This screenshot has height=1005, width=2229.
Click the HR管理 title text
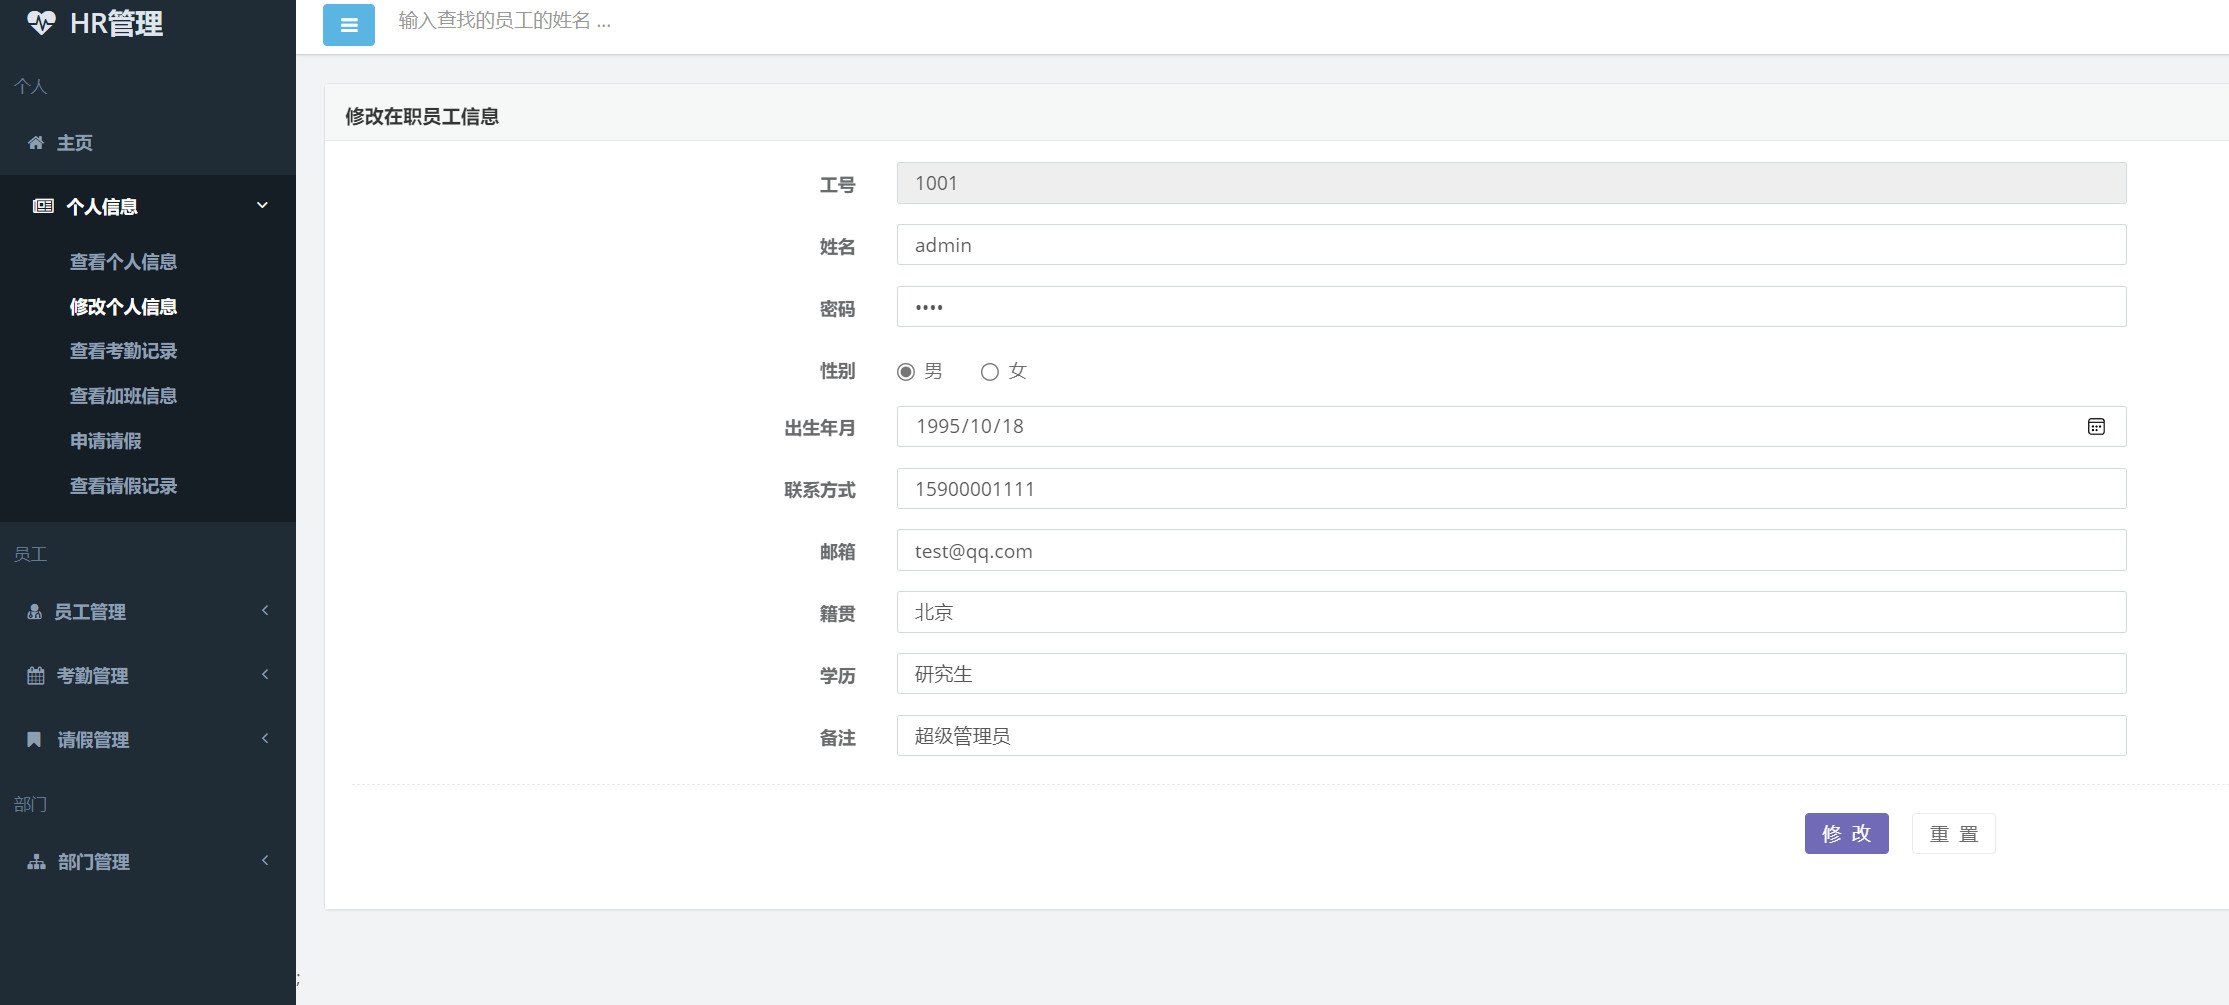(116, 23)
